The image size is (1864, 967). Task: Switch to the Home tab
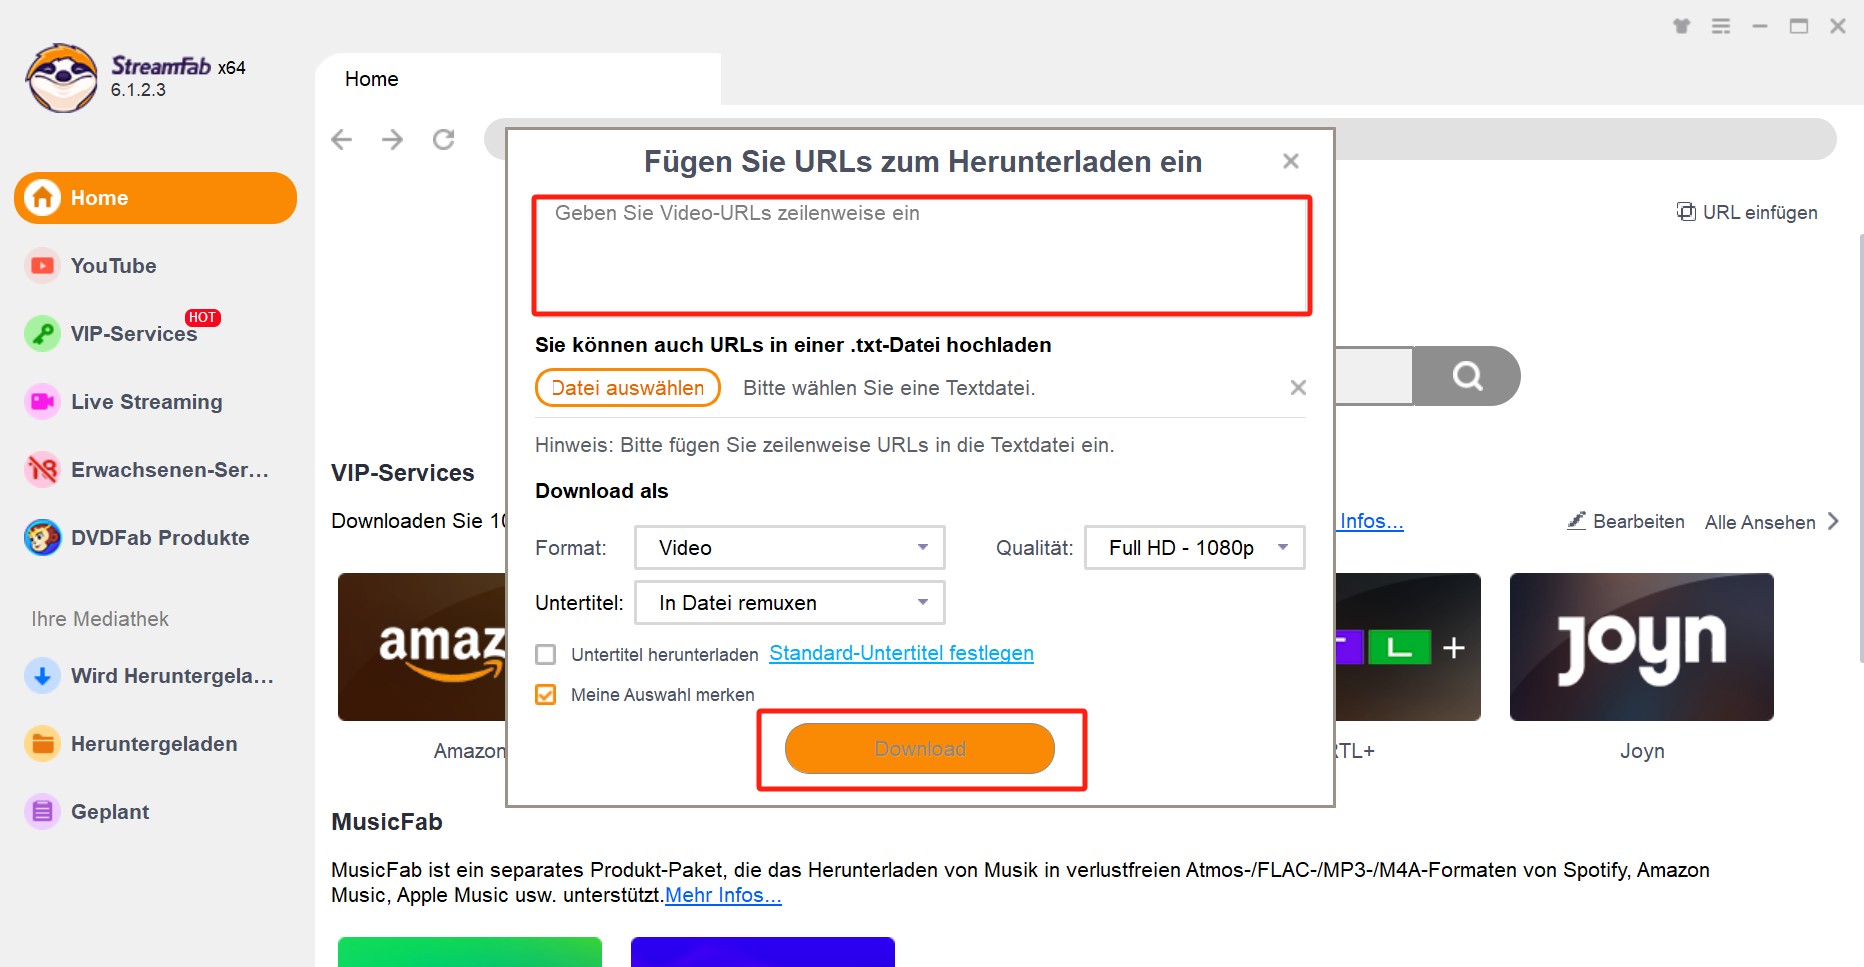click(518, 79)
